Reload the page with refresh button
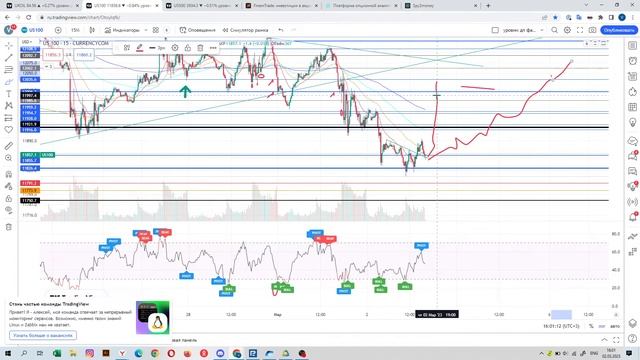The image size is (640, 360). [29, 18]
